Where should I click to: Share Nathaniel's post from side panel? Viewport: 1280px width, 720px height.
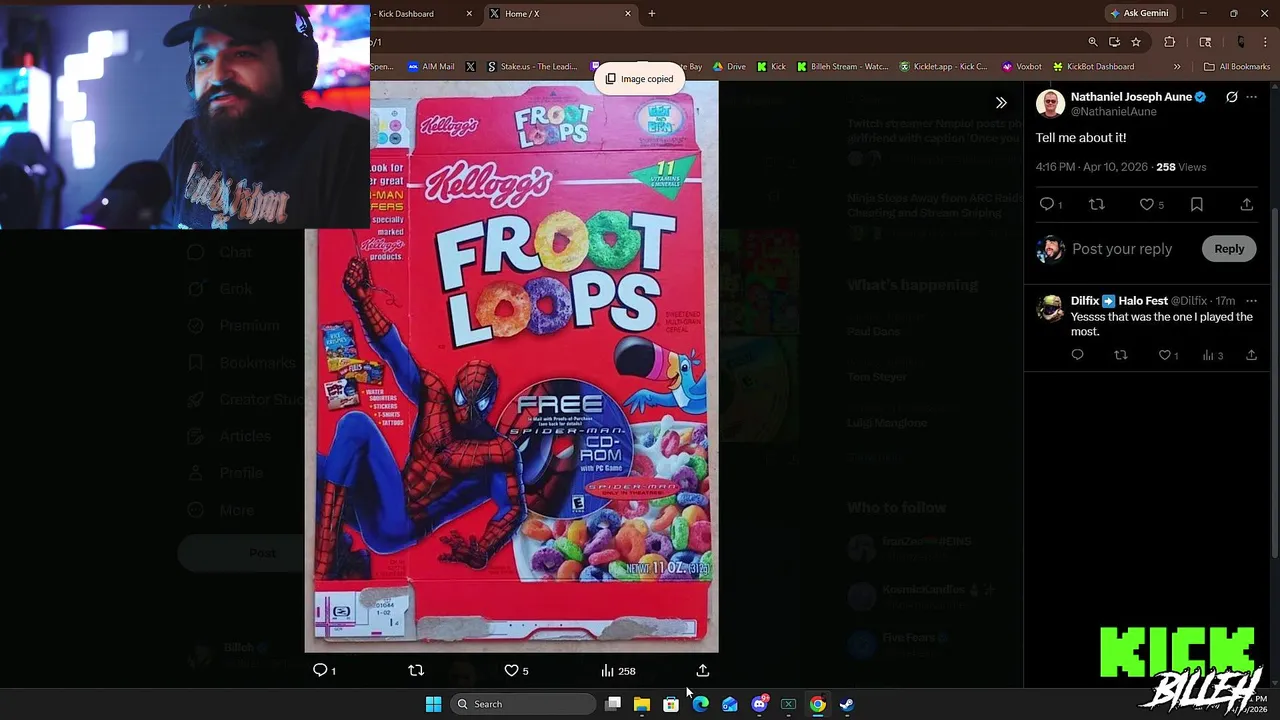pyautogui.click(x=1246, y=204)
